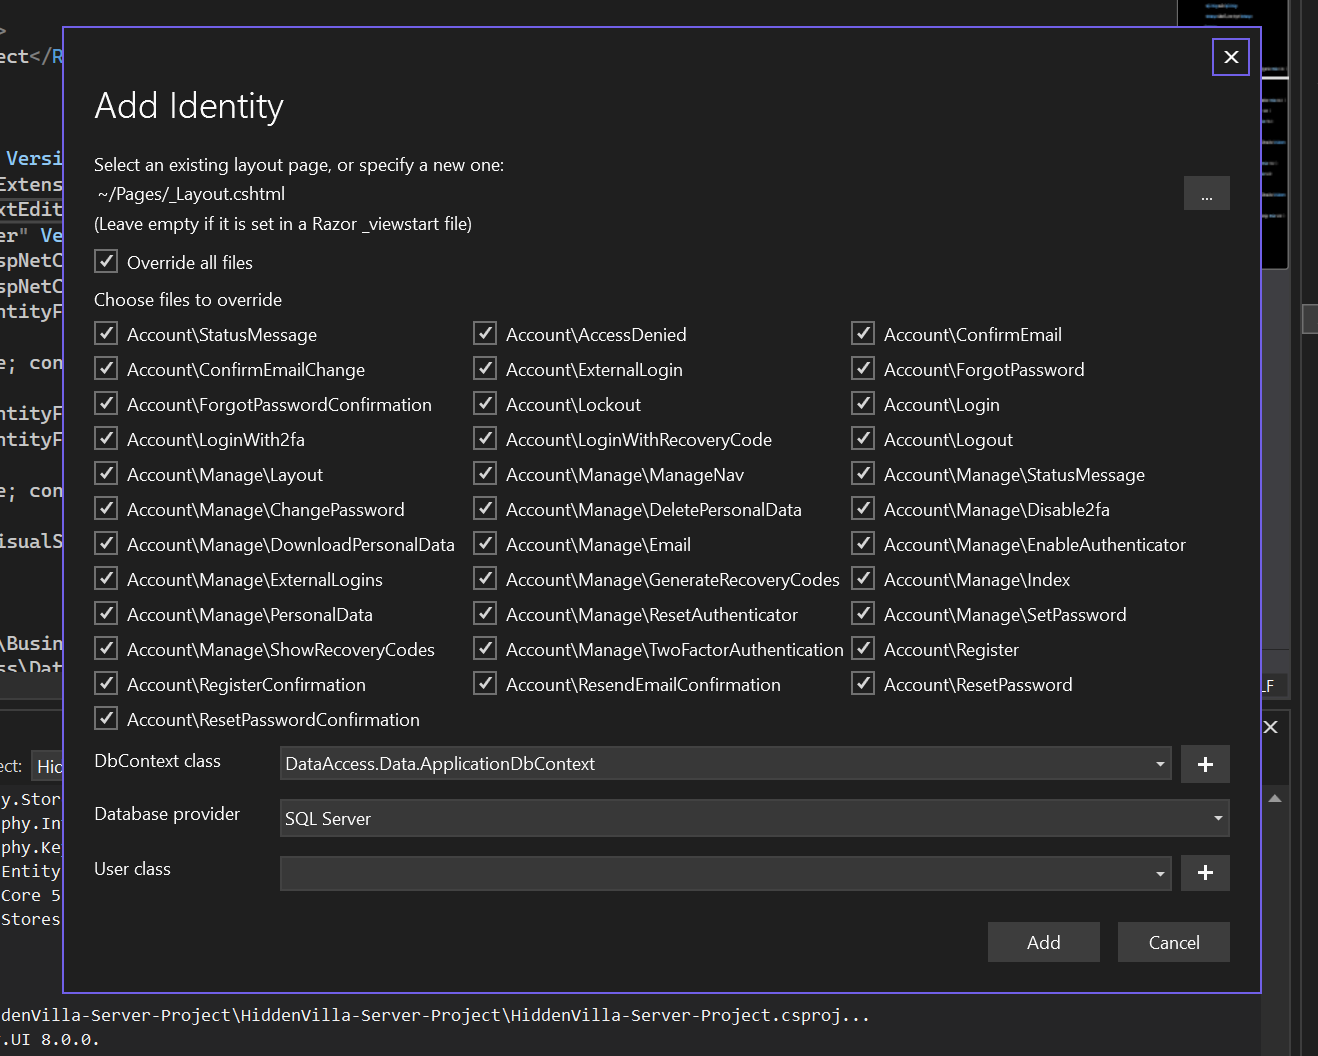This screenshot has width=1318, height=1056.
Task: Add new User class with plus button
Action: [1205, 873]
